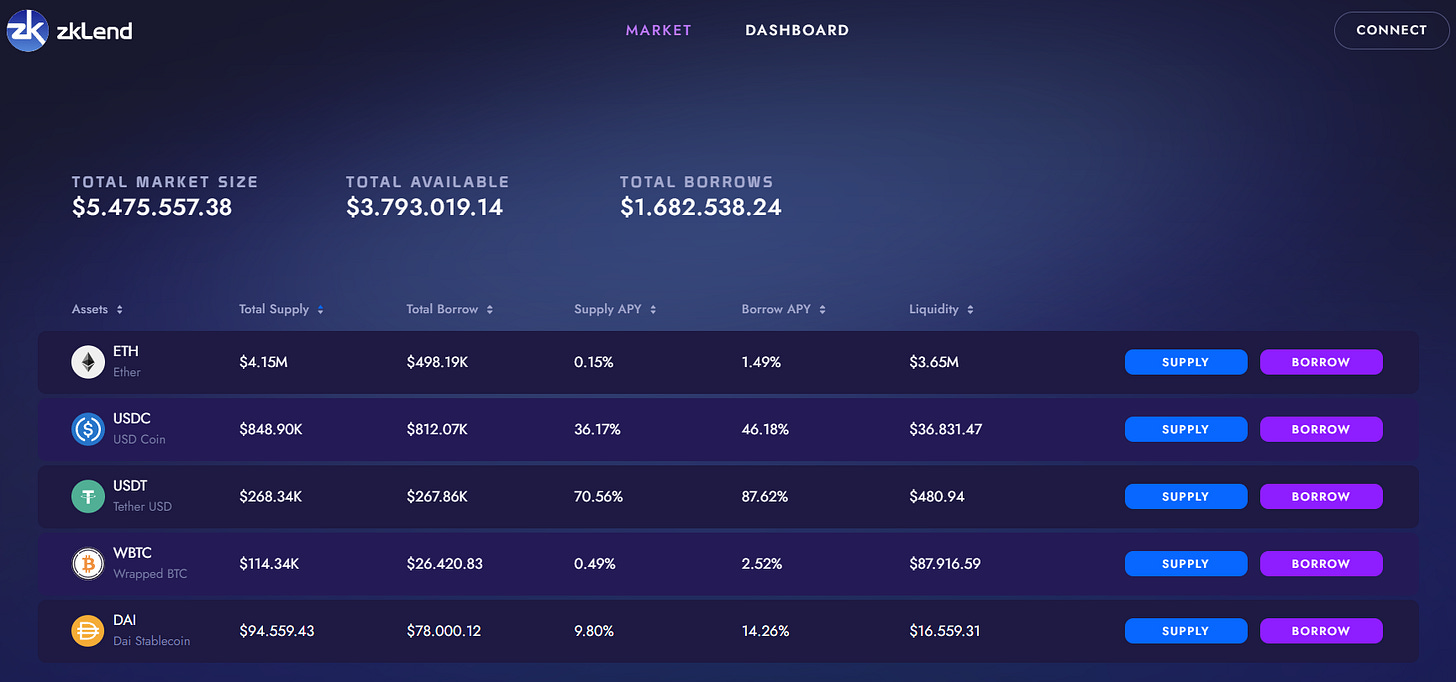Click USDC borrow APY 46.18%
The height and width of the screenshot is (682, 1456).
pyautogui.click(x=765, y=429)
